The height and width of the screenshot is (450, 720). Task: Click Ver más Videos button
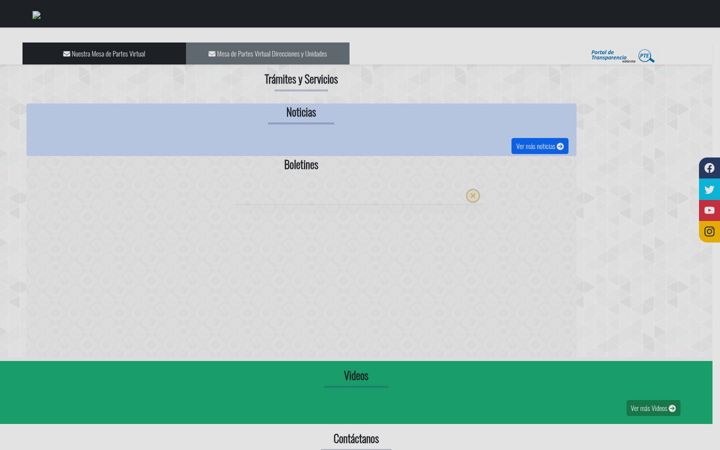(x=653, y=408)
